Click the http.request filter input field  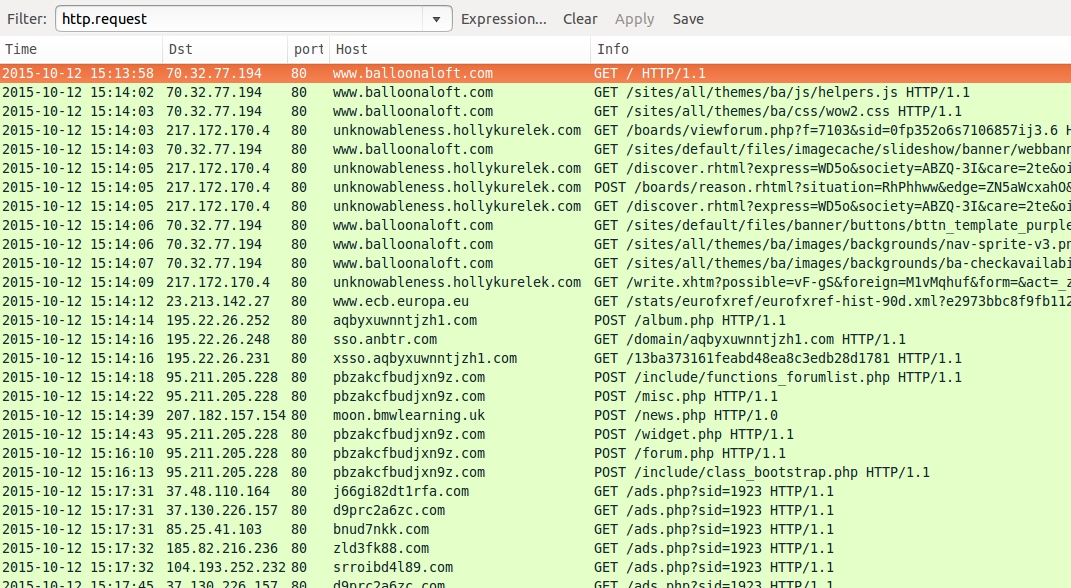[238, 19]
